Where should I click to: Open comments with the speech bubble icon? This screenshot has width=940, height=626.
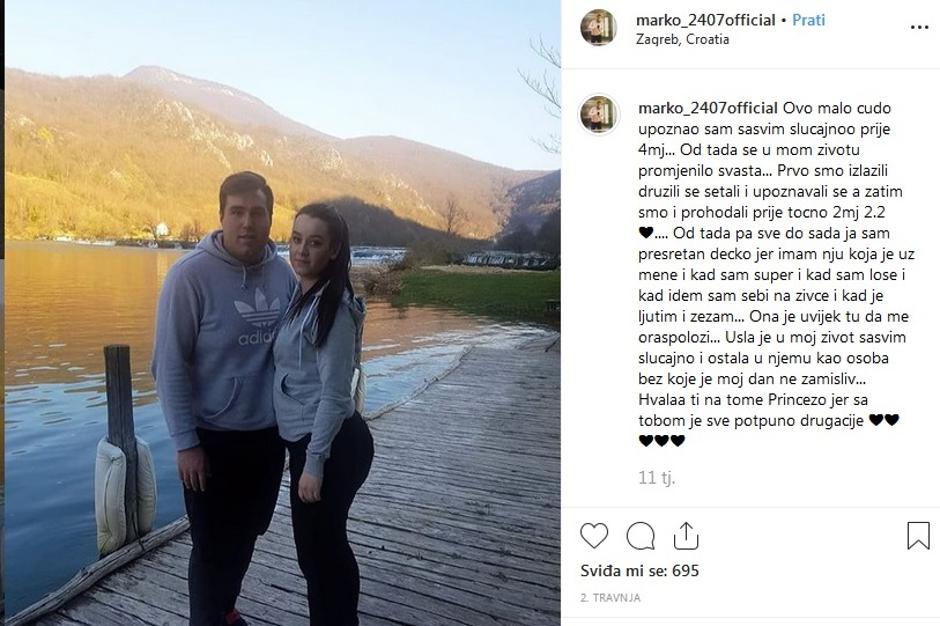coord(640,536)
